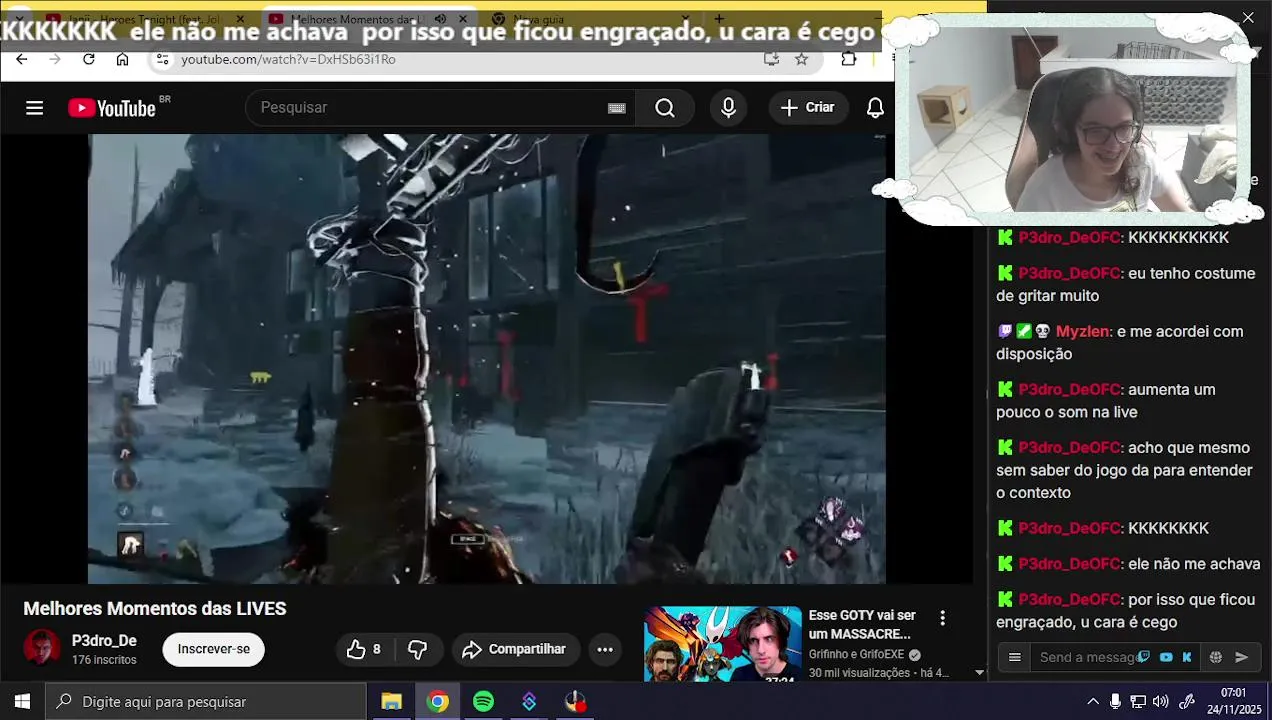This screenshot has height=720, width=1272.
Task: Open options menu for Esse GOTY video
Action: tap(942, 619)
